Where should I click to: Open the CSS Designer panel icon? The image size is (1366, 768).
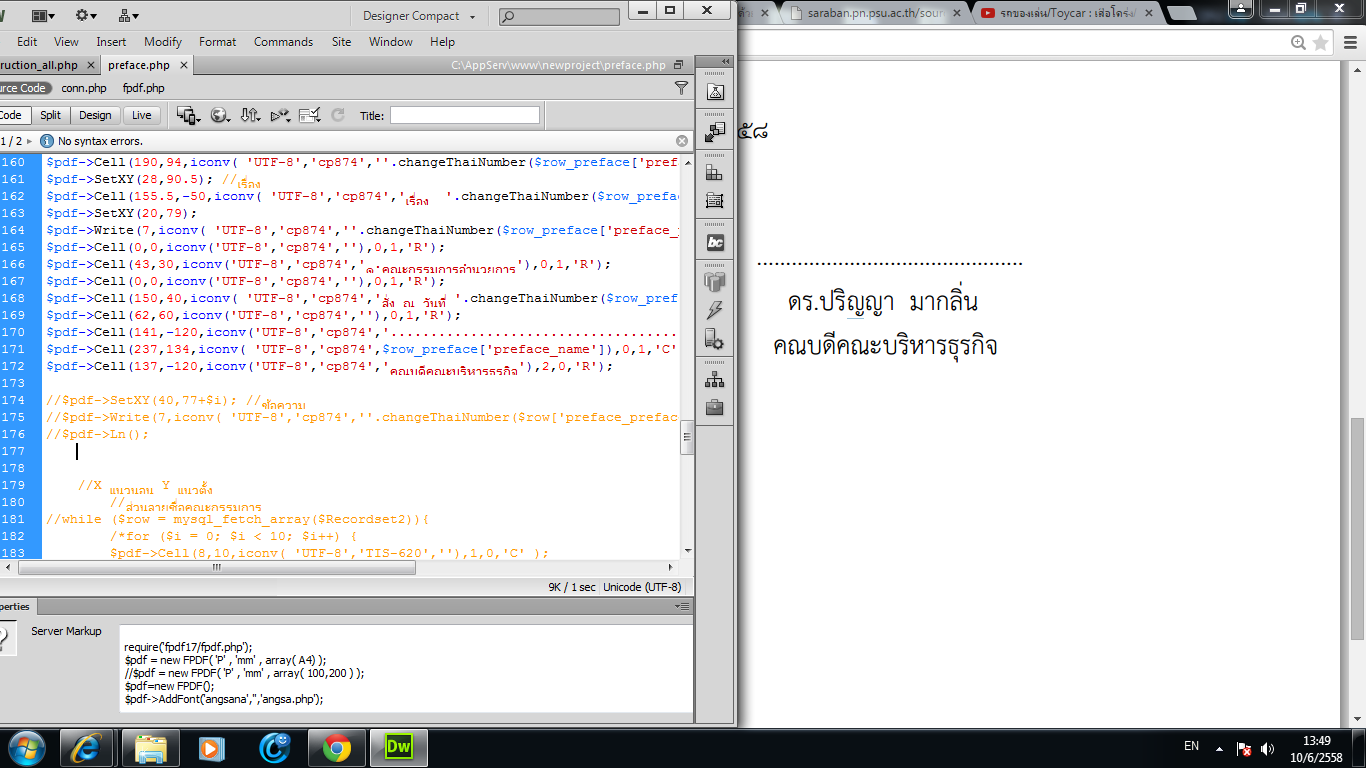[714, 173]
